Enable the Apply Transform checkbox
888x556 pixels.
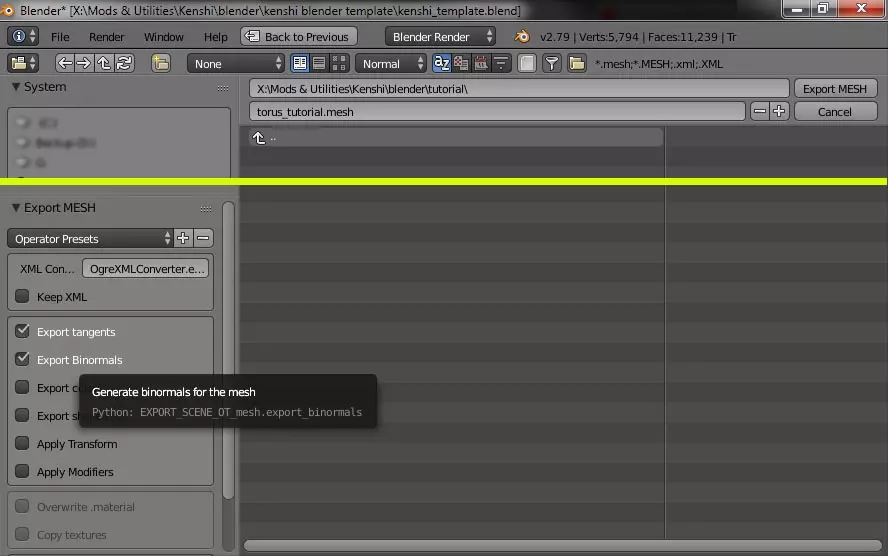coord(23,443)
